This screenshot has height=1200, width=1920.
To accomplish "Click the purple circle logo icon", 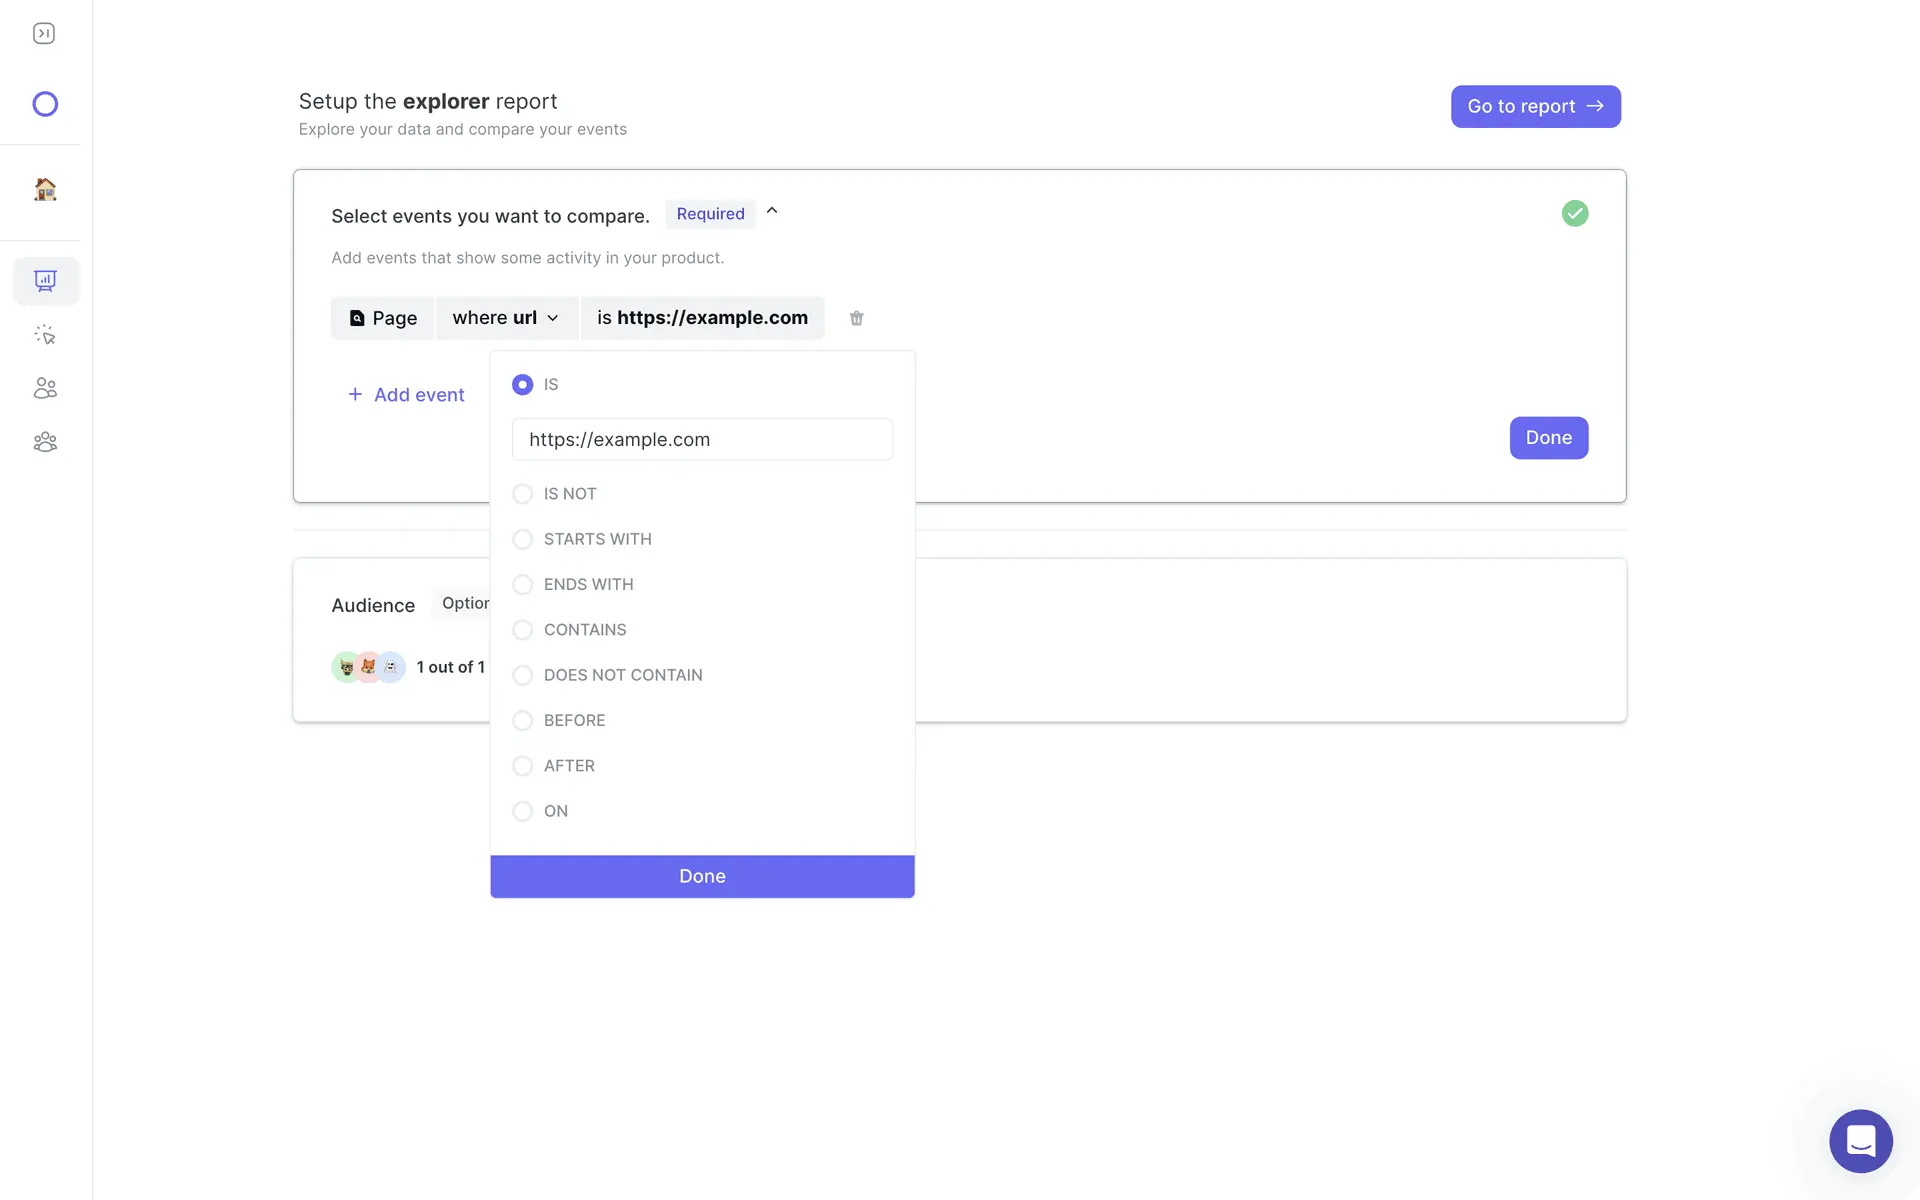I will point(45,104).
